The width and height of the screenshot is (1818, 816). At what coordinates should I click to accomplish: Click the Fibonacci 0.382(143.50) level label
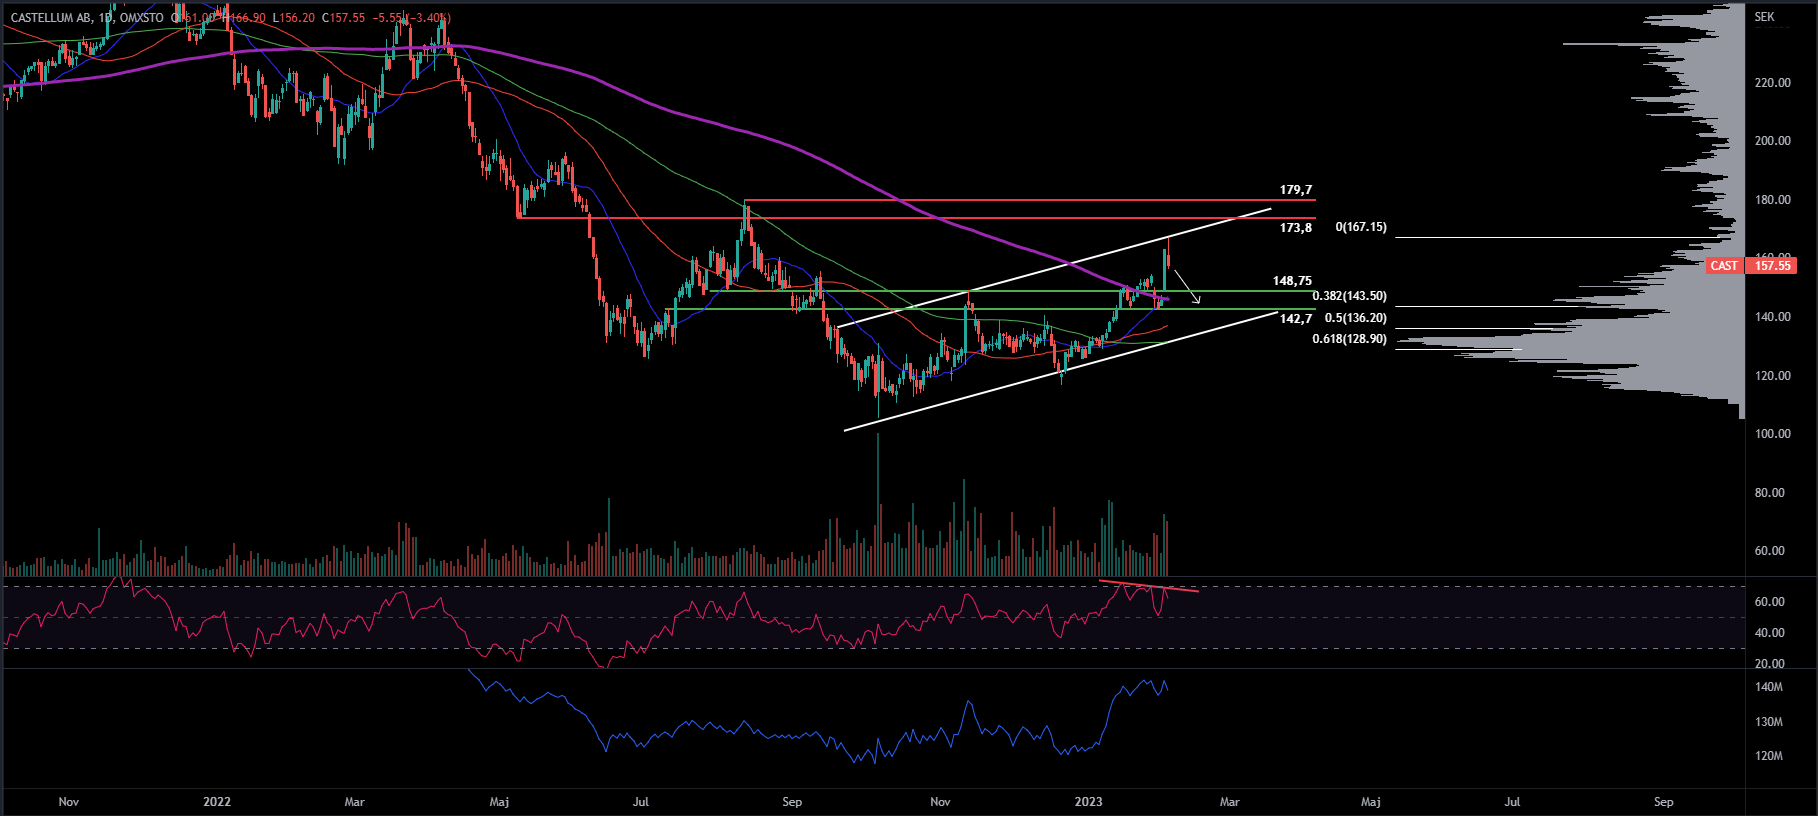click(x=1349, y=296)
